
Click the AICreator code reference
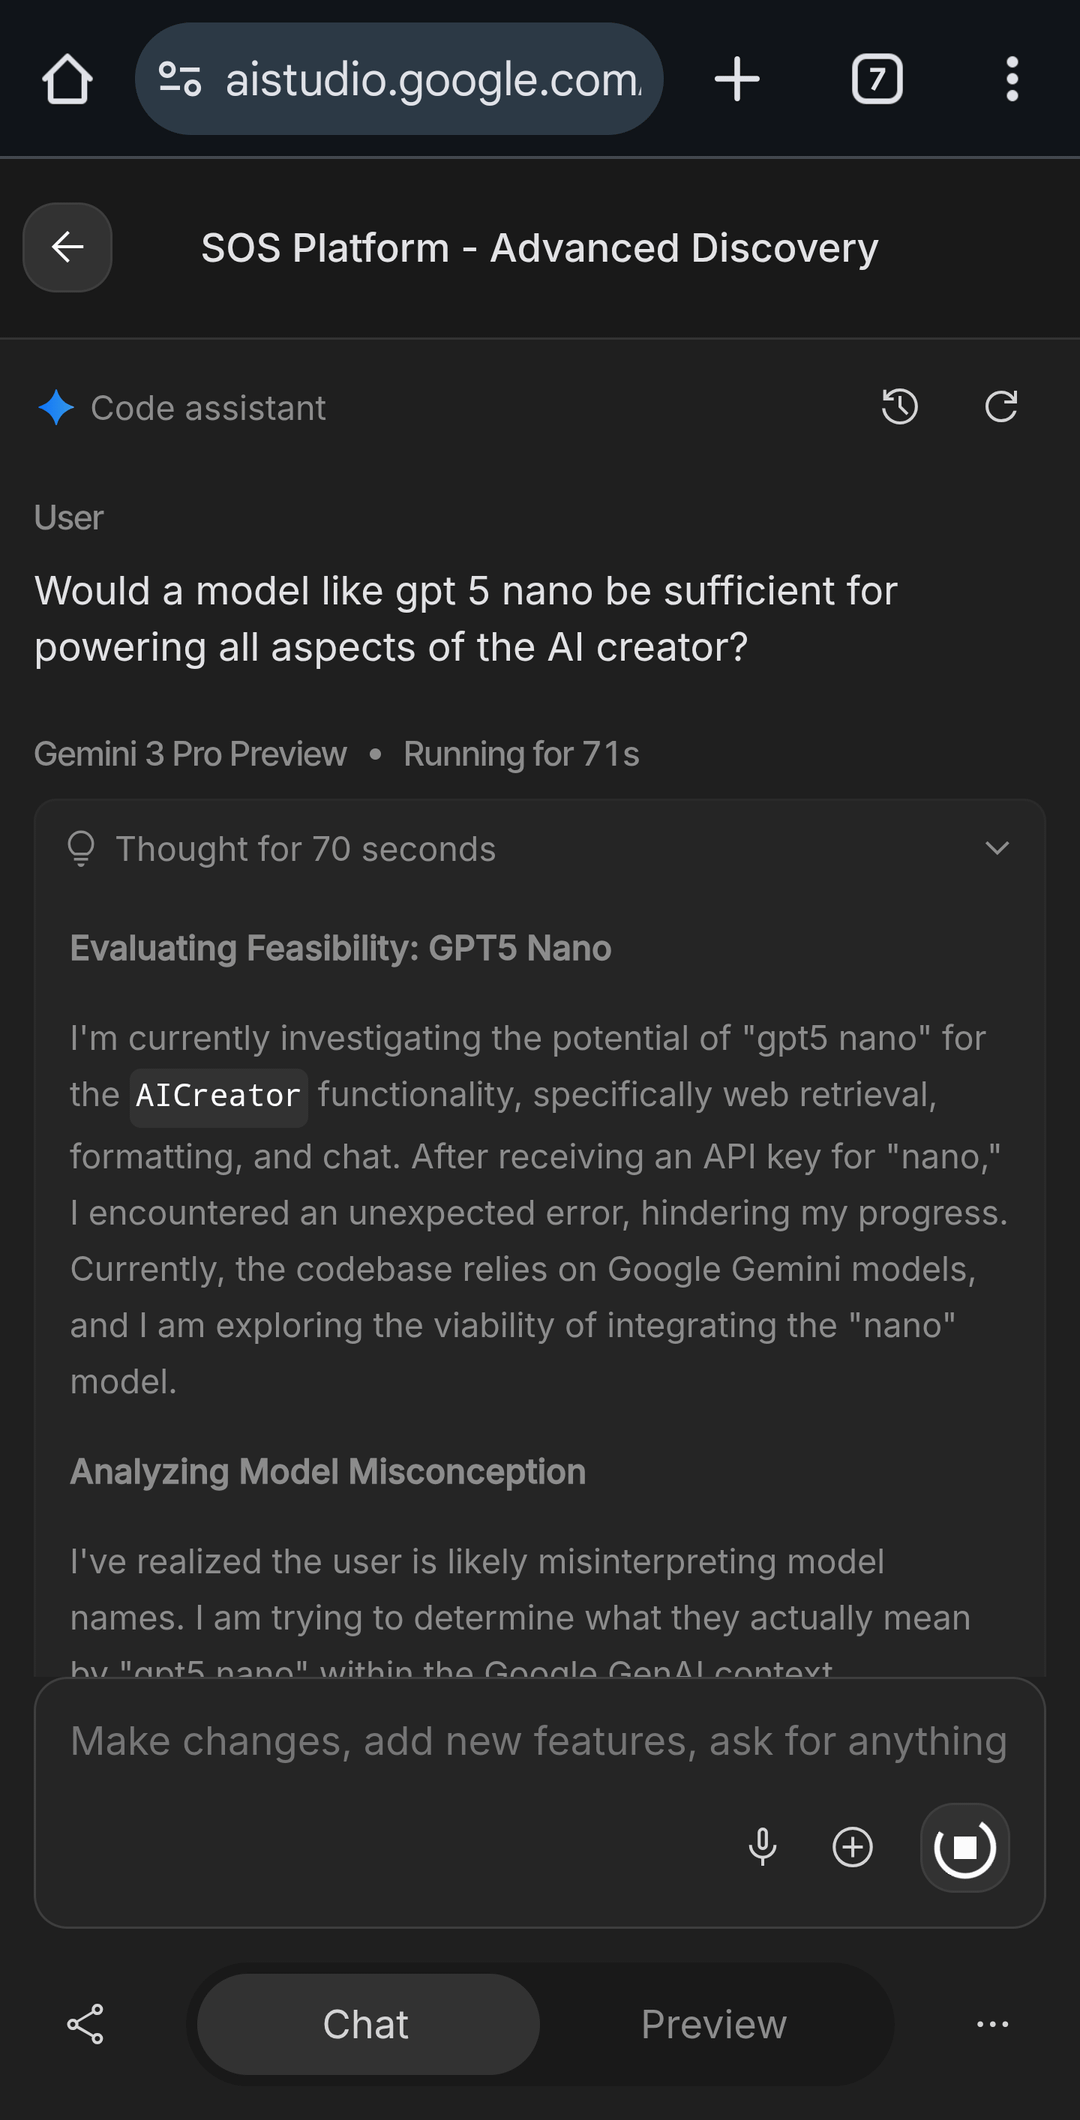[218, 1096]
